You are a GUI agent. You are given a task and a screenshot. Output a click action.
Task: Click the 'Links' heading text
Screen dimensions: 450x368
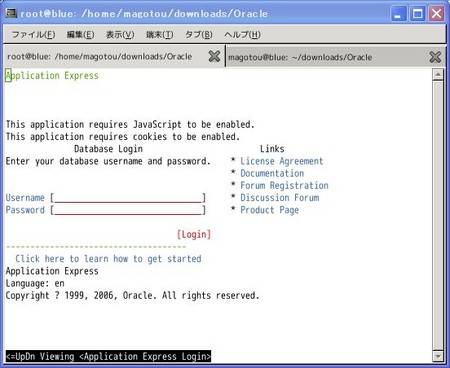coord(272,149)
